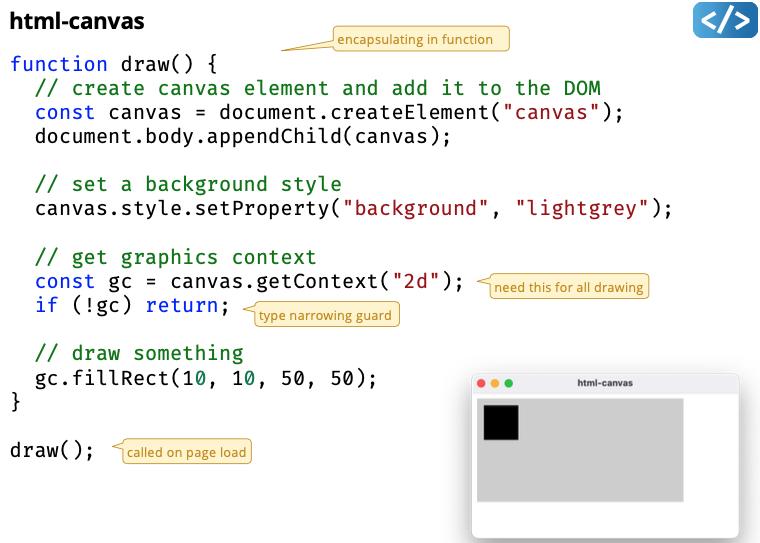Image resolution: width=760 pixels, height=543 pixels.
Task: Click the document.createElement("canvas") line
Action: (x=329, y=112)
